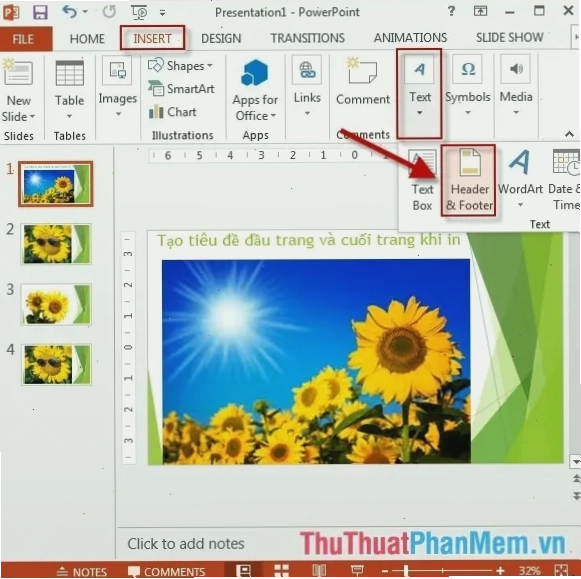This screenshot has width=581, height=579.
Task: Click vertical scrollbar down arrow
Action: click(x=575, y=462)
